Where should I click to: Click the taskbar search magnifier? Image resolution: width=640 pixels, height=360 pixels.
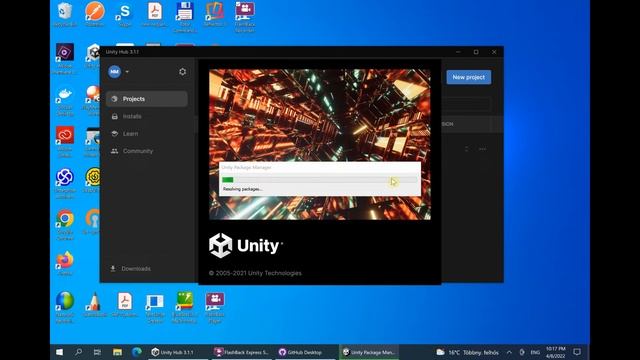(x=78, y=352)
